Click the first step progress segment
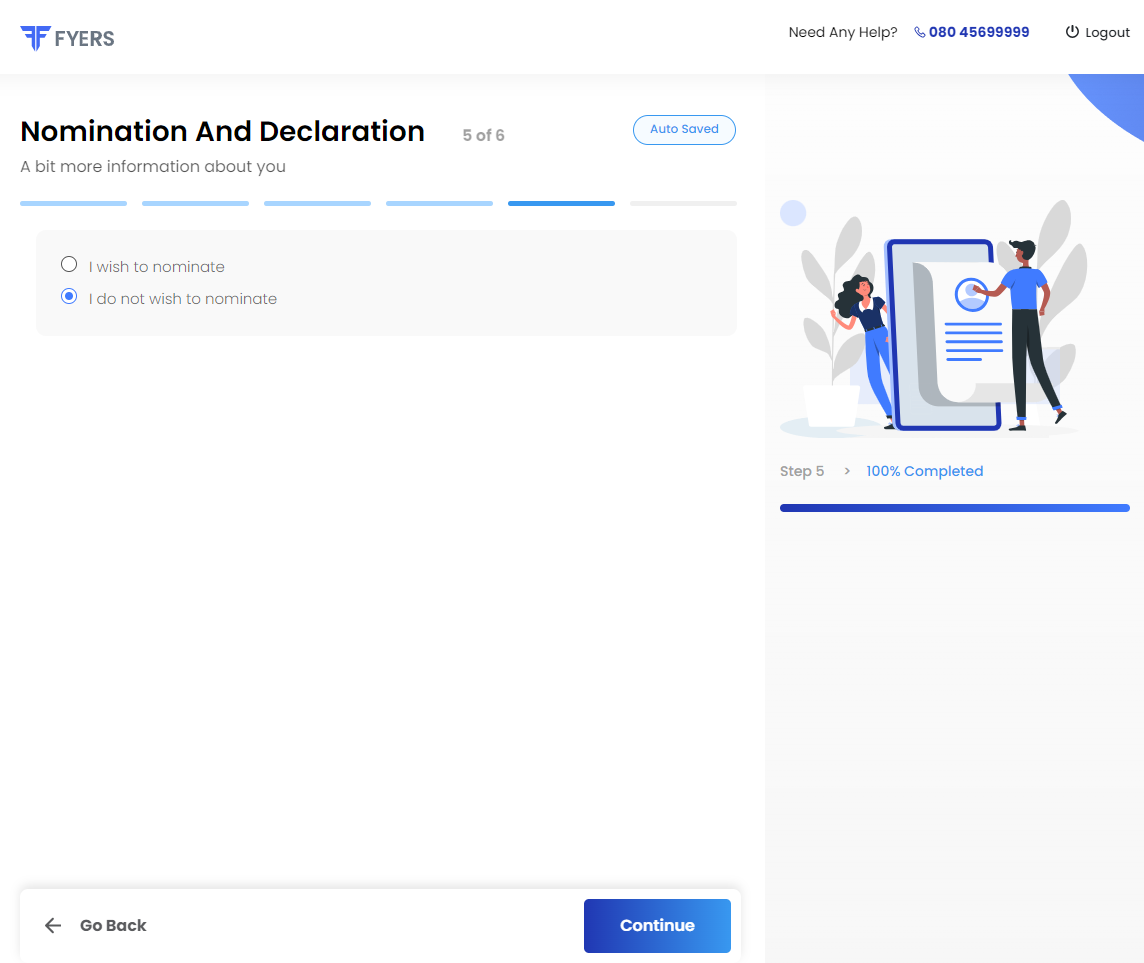 click(x=73, y=204)
